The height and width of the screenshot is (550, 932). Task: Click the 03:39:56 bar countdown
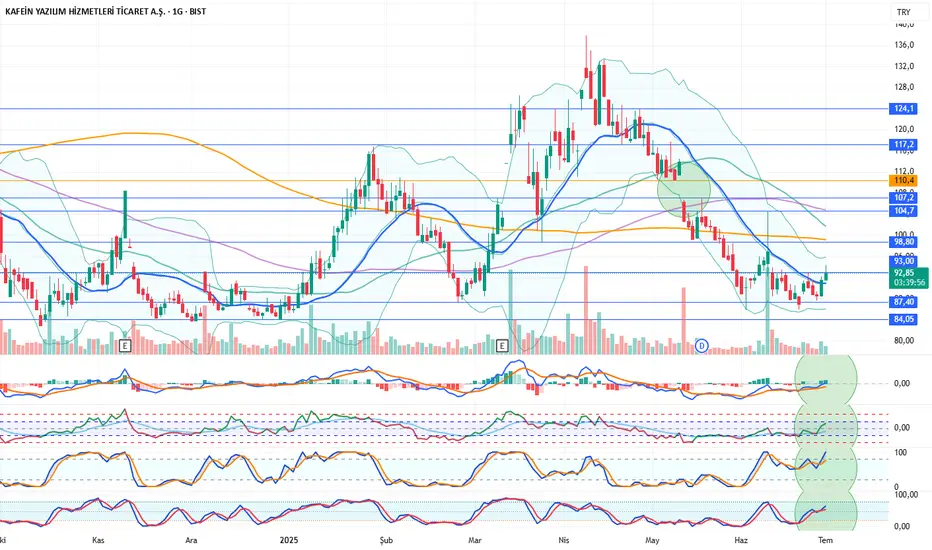click(x=909, y=283)
